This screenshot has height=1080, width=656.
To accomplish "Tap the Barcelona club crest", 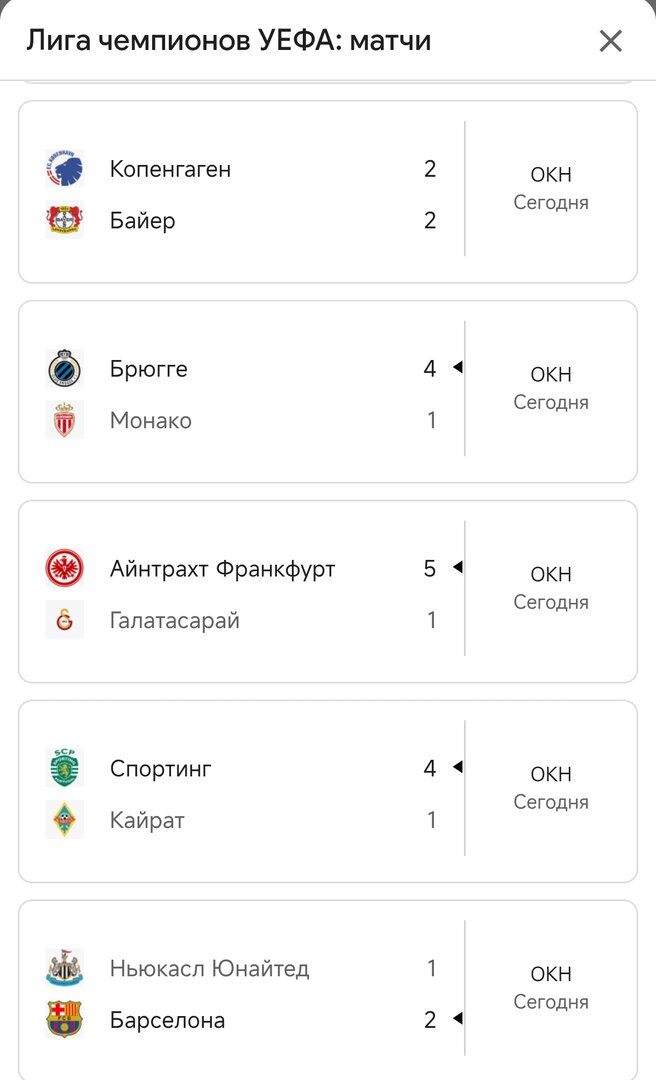I will point(65,1021).
